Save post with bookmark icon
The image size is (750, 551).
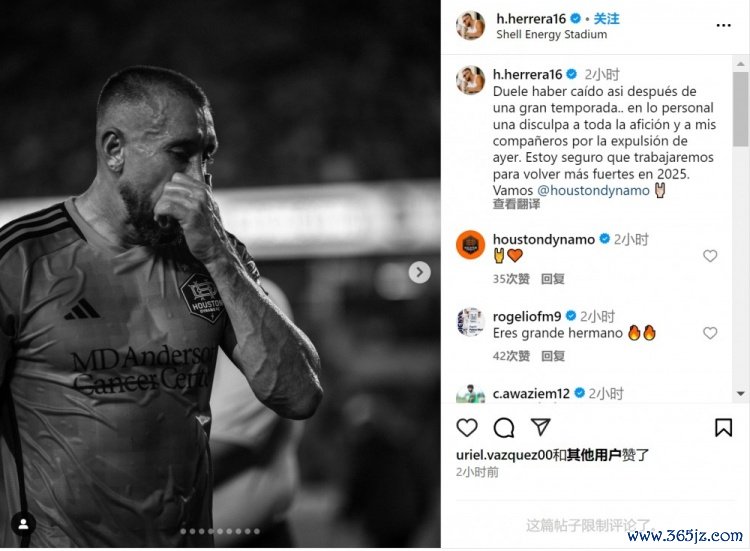[723, 427]
